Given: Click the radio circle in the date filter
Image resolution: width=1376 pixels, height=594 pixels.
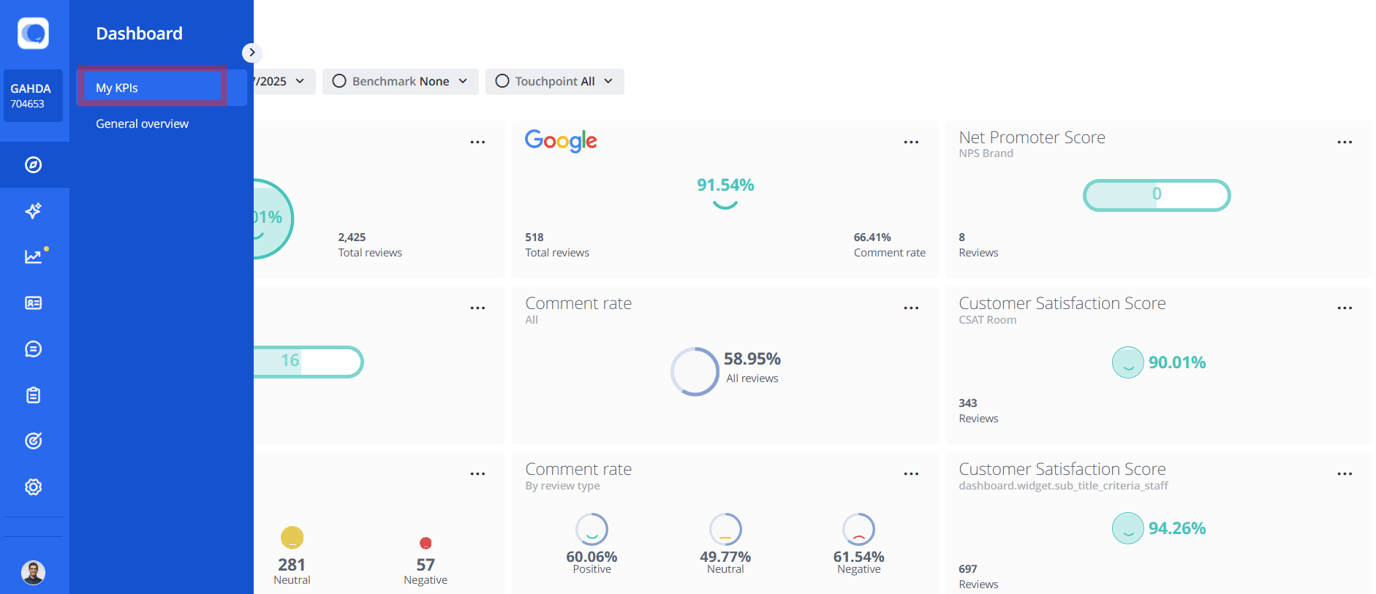Looking at the screenshot, I should click(x=262, y=81).
